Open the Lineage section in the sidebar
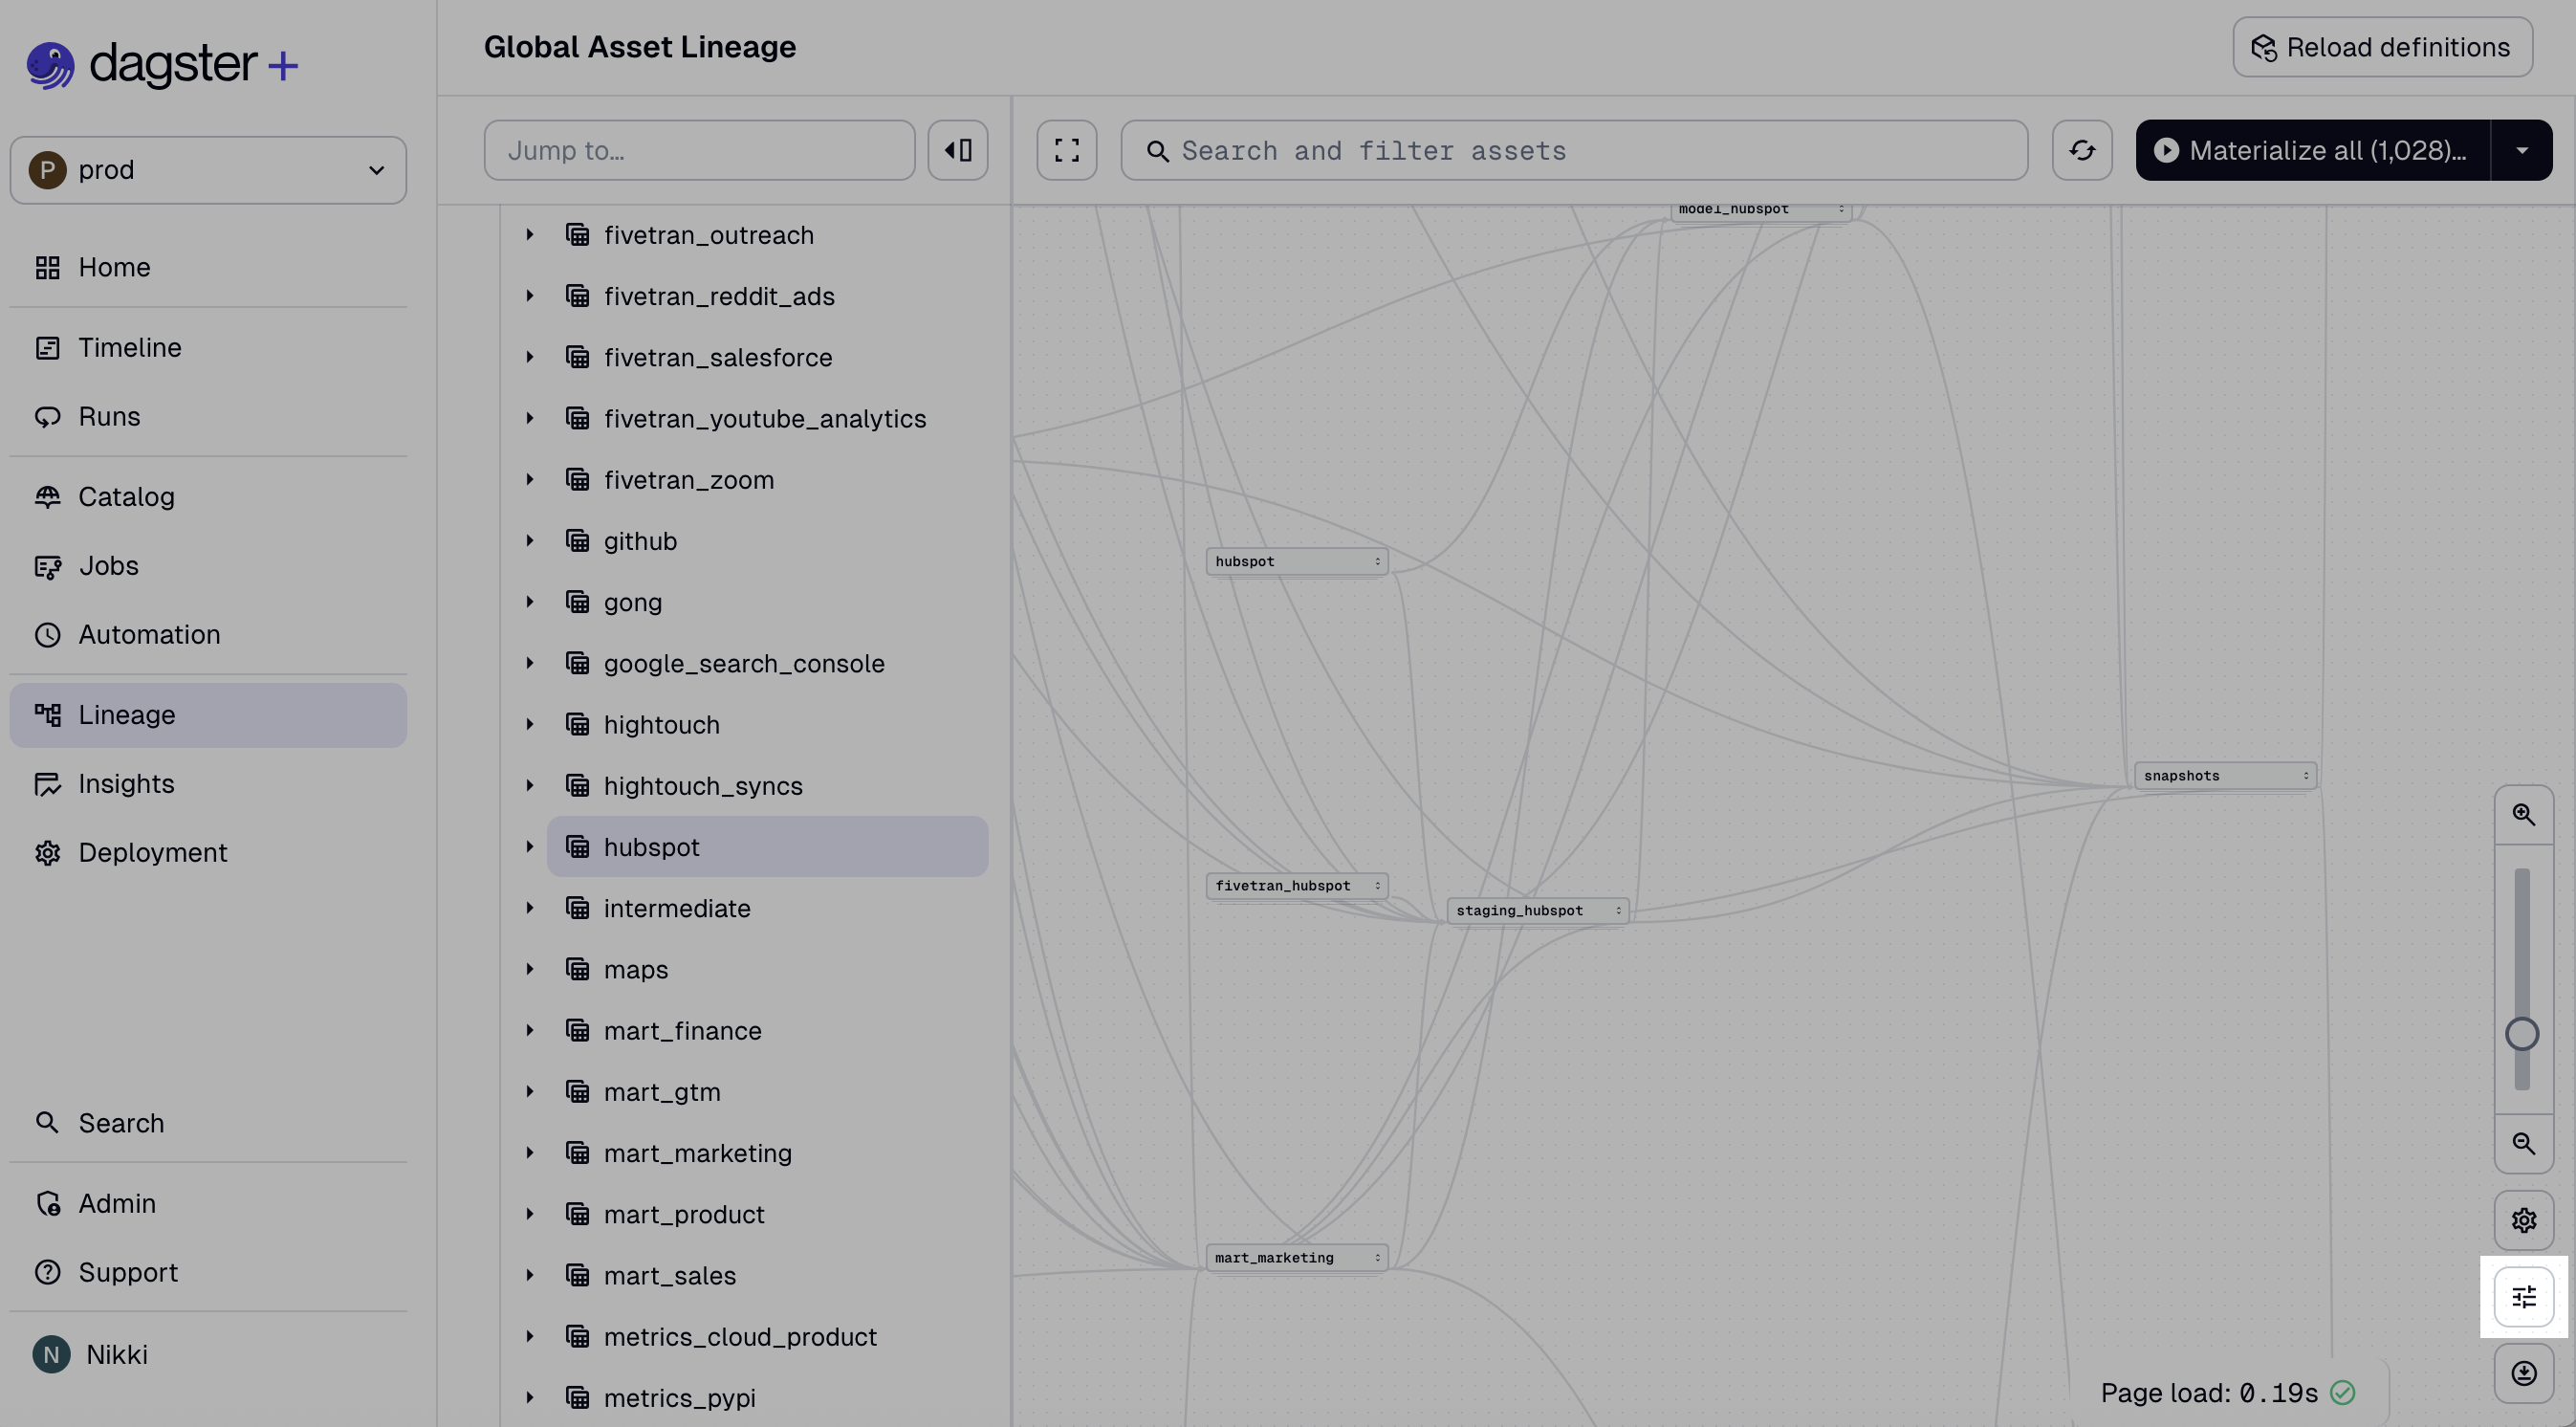Screen dimensions: 2576x1427 pyautogui.click(x=127, y=714)
